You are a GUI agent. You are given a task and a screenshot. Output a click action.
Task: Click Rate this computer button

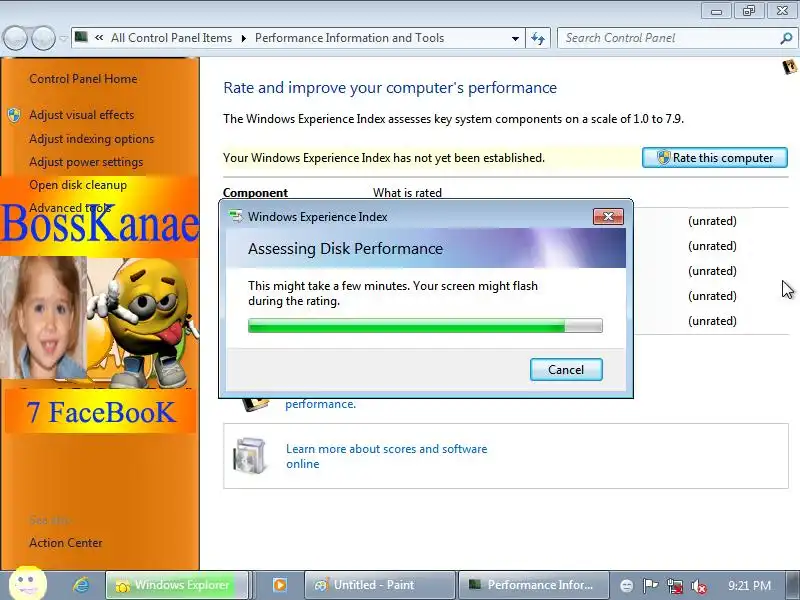(715, 158)
